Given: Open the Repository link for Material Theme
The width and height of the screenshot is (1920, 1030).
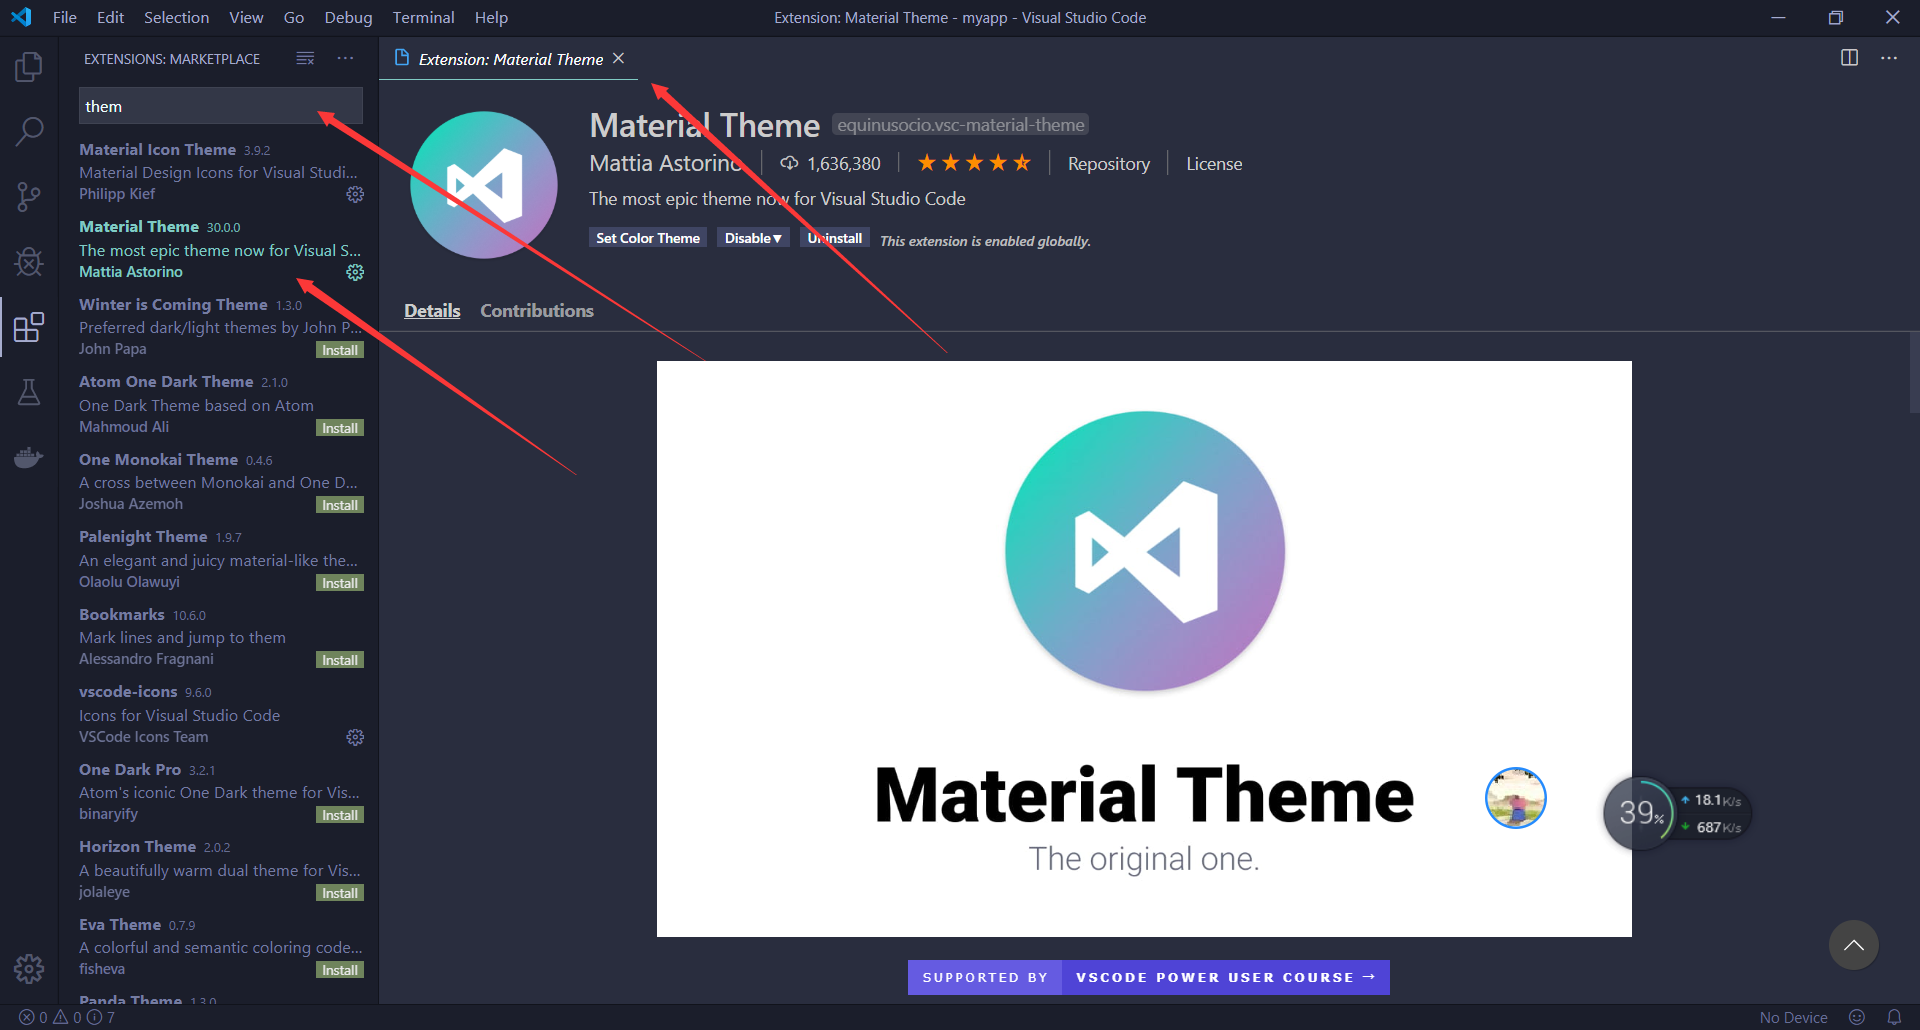Looking at the screenshot, I should [x=1108, y=163].
